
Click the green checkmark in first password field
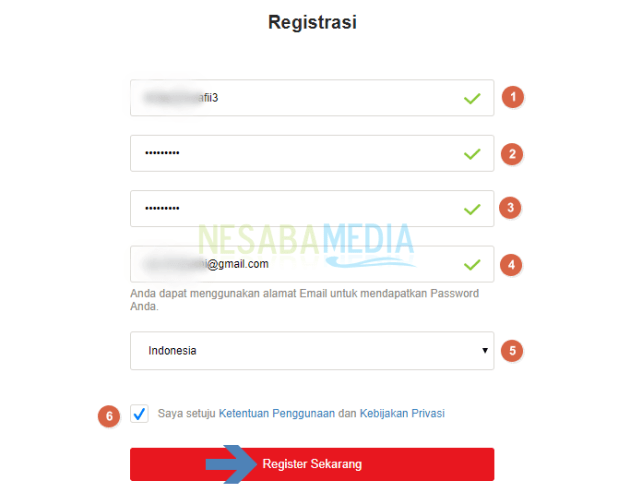472,154
